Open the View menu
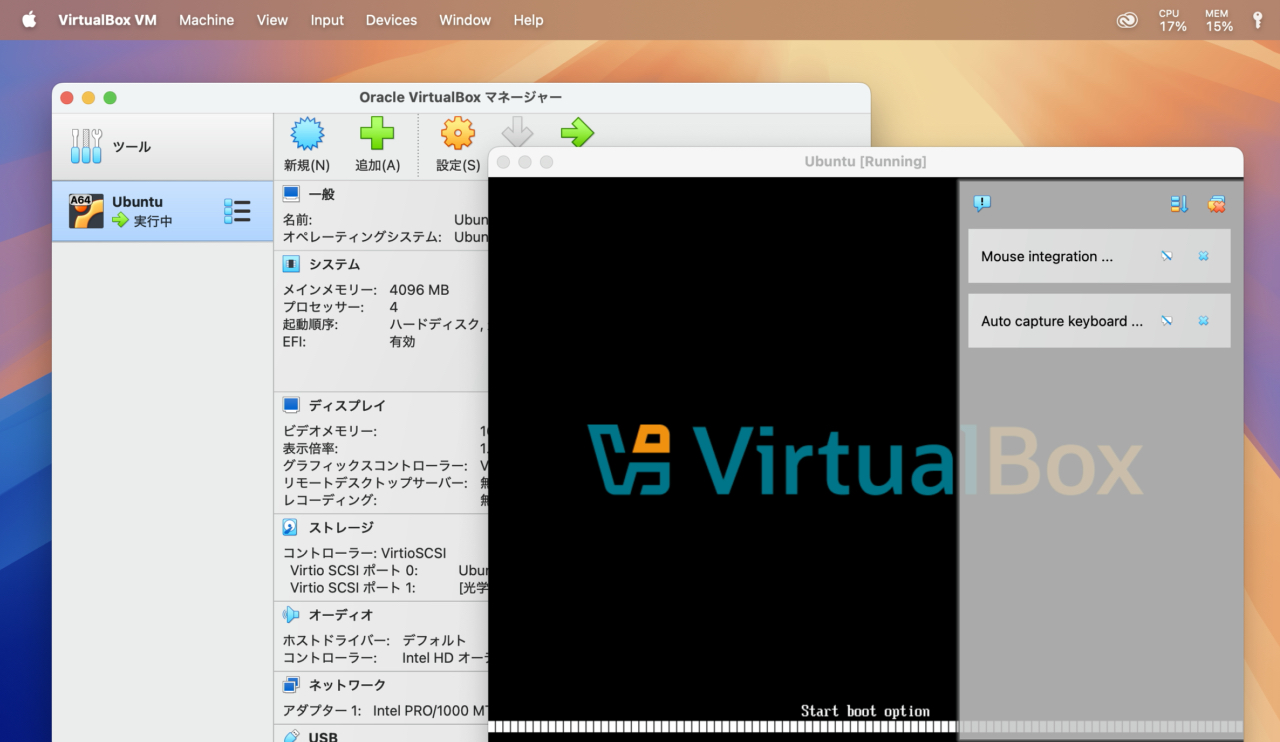Screen dimensions: 1280x742 (x=272, y=20)
